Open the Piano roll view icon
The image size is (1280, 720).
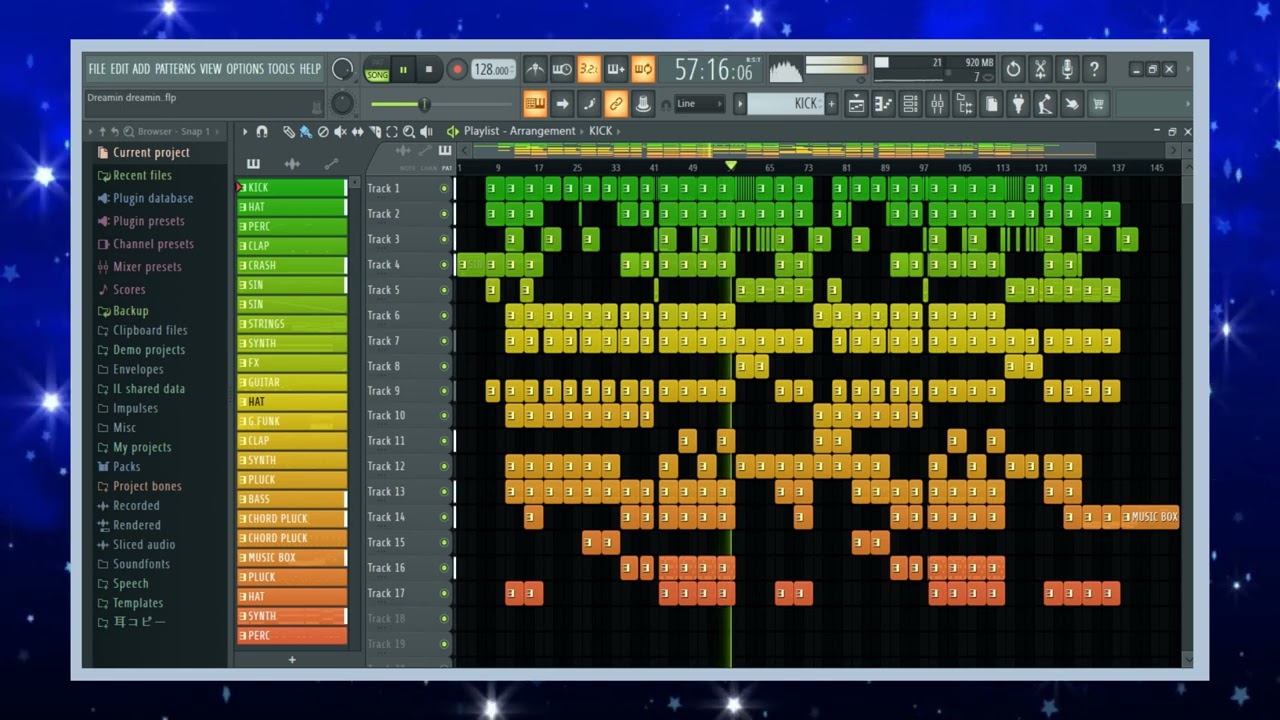pos(883,103)
